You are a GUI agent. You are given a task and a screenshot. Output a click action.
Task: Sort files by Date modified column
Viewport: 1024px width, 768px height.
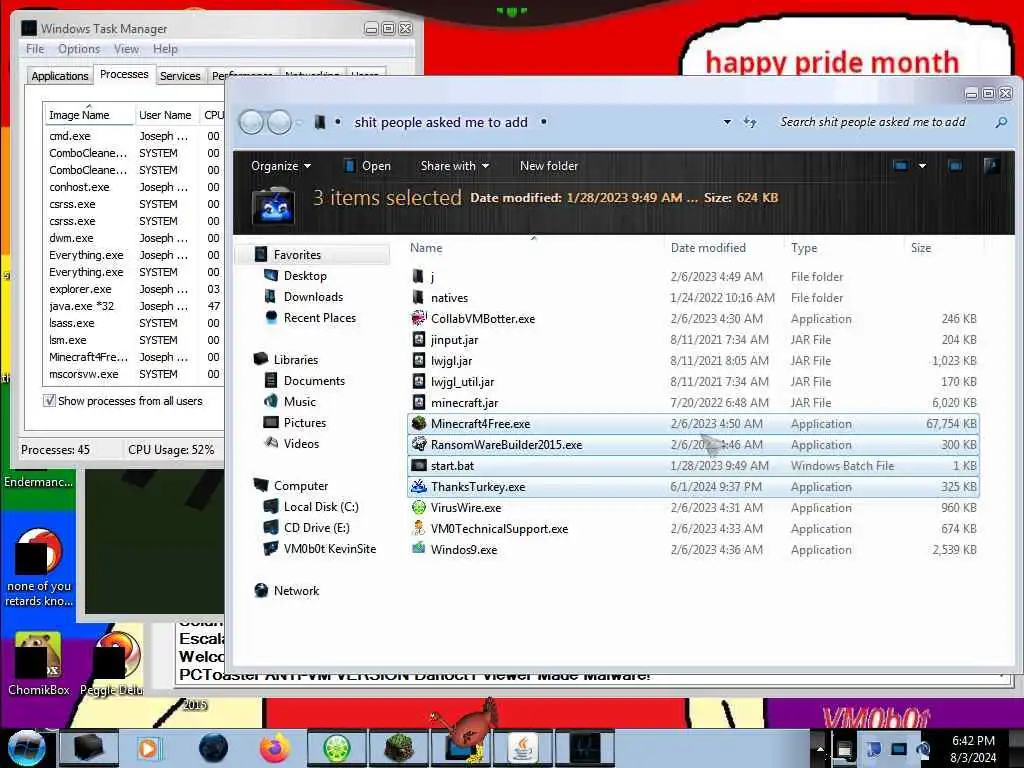point(708,248)
